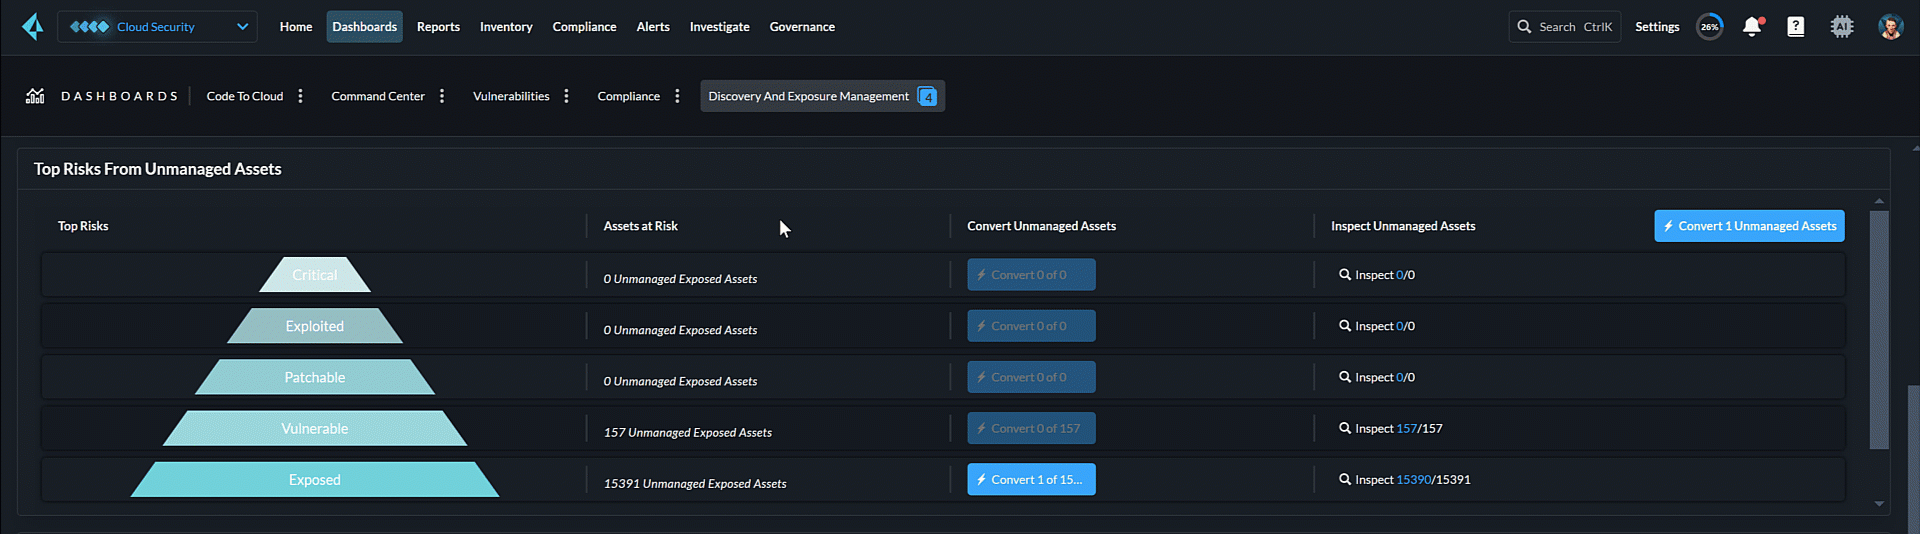This screenshot has width=1920, height=534.
Task: Click the badge 4 on Discovery tab
Action: click(x=927, y=97)
